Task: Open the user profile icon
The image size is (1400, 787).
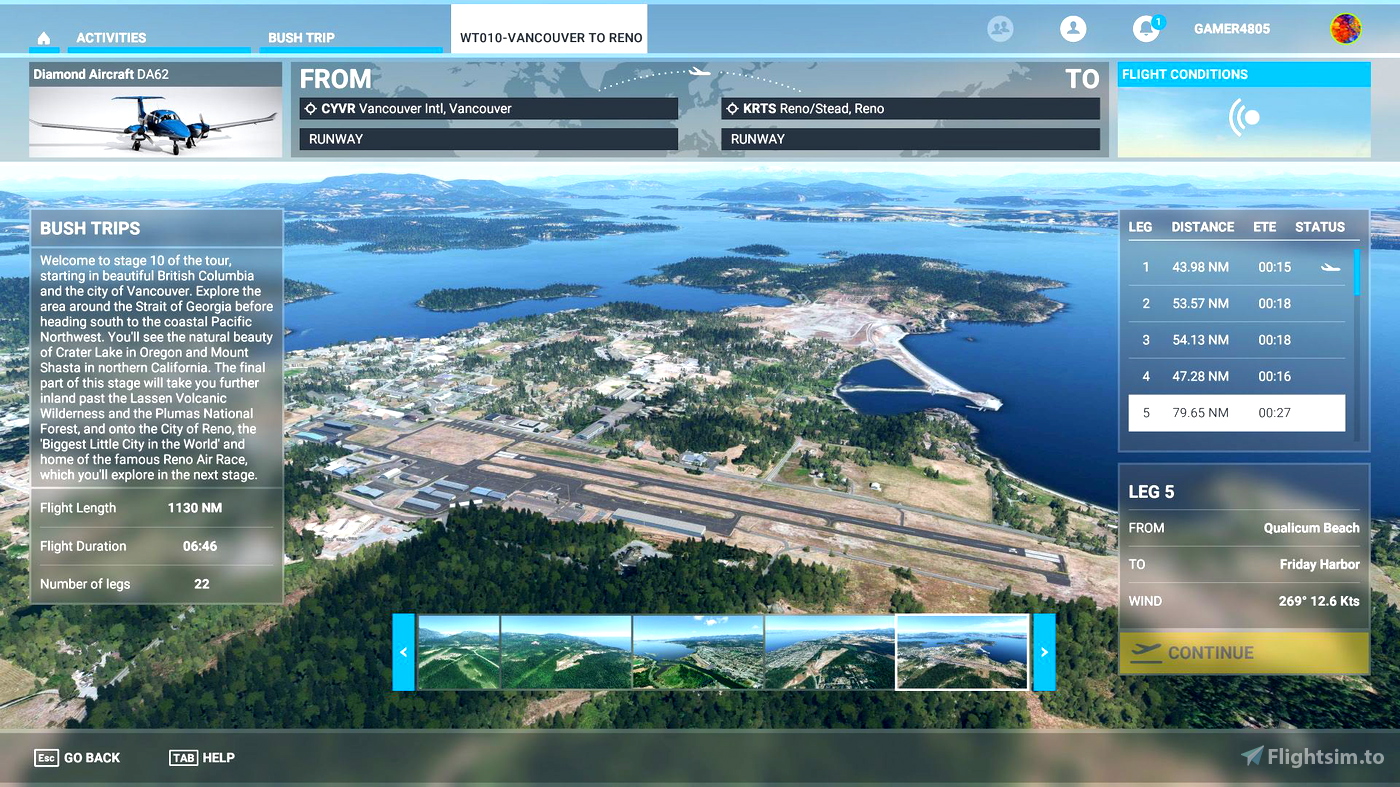Action: (x=1073, y=29)
